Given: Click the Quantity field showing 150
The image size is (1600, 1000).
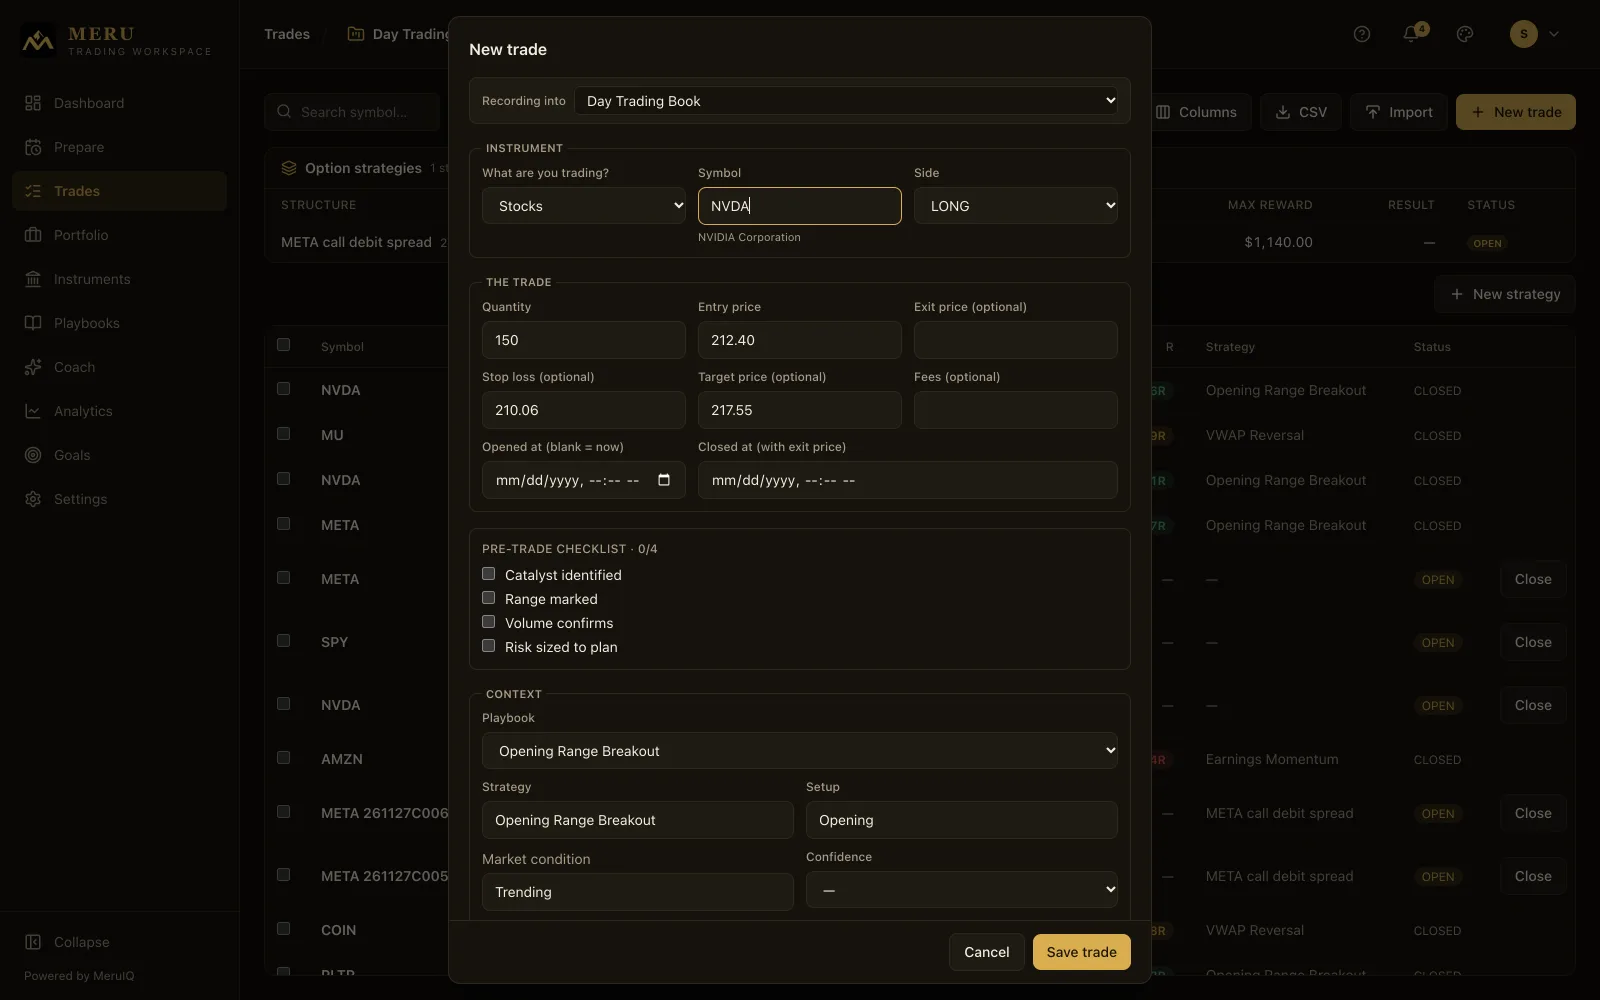Looking at the screenshot, I should 584,340.
